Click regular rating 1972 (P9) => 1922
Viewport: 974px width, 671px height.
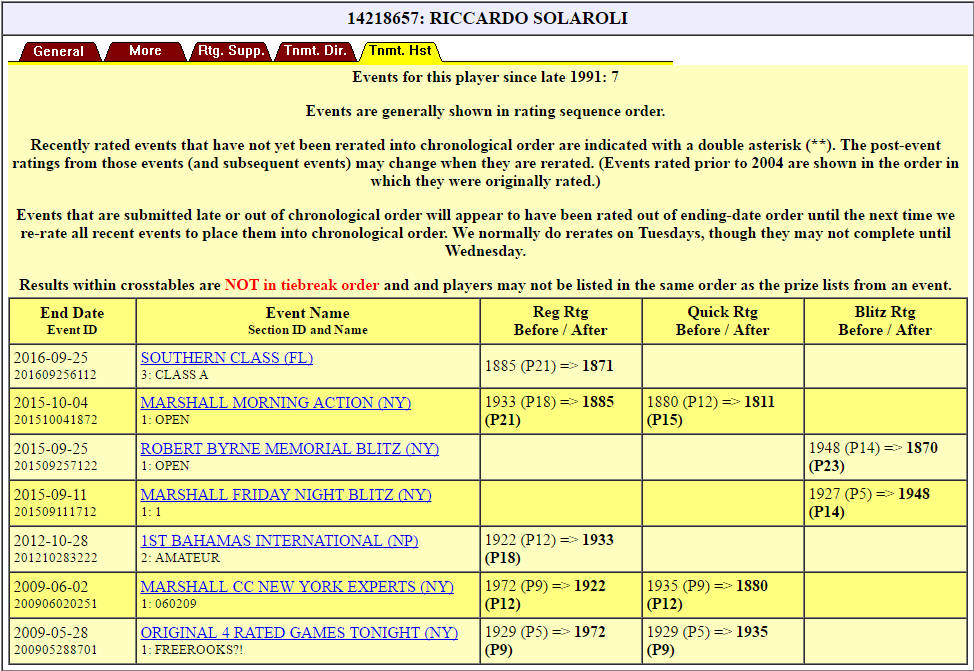tap(545, 595)
